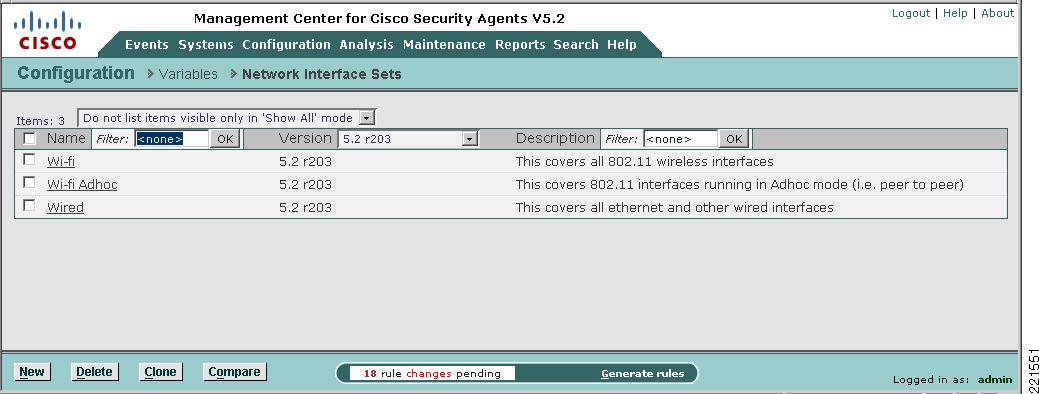Click the Logout link
Viewport: 1039px width, 394px height.
(910, 13)
